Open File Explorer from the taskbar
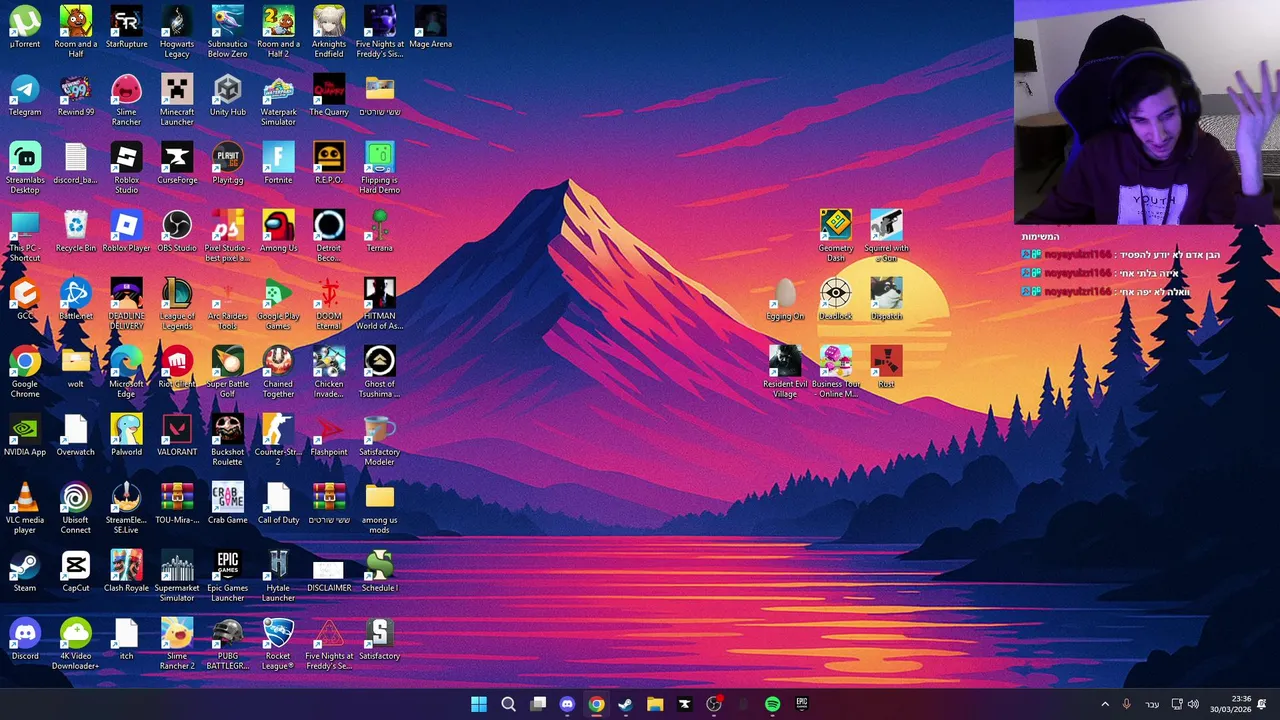The height and width of the screenshot is (720, 1280). (x=655, y=704)
